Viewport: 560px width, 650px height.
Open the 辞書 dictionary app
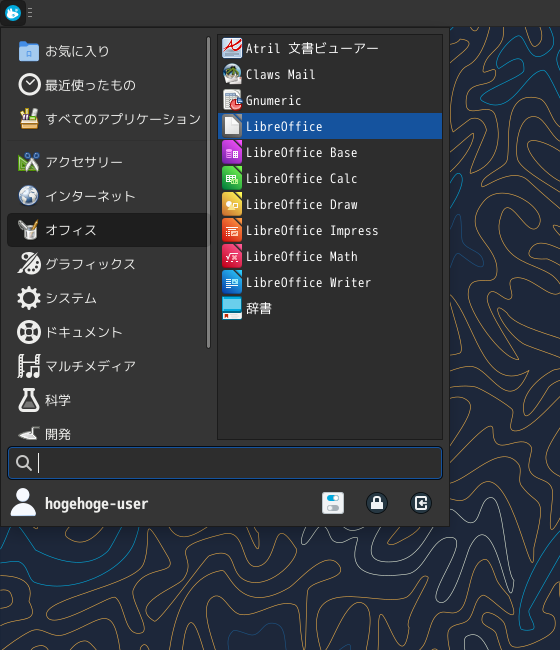[330, 308]
